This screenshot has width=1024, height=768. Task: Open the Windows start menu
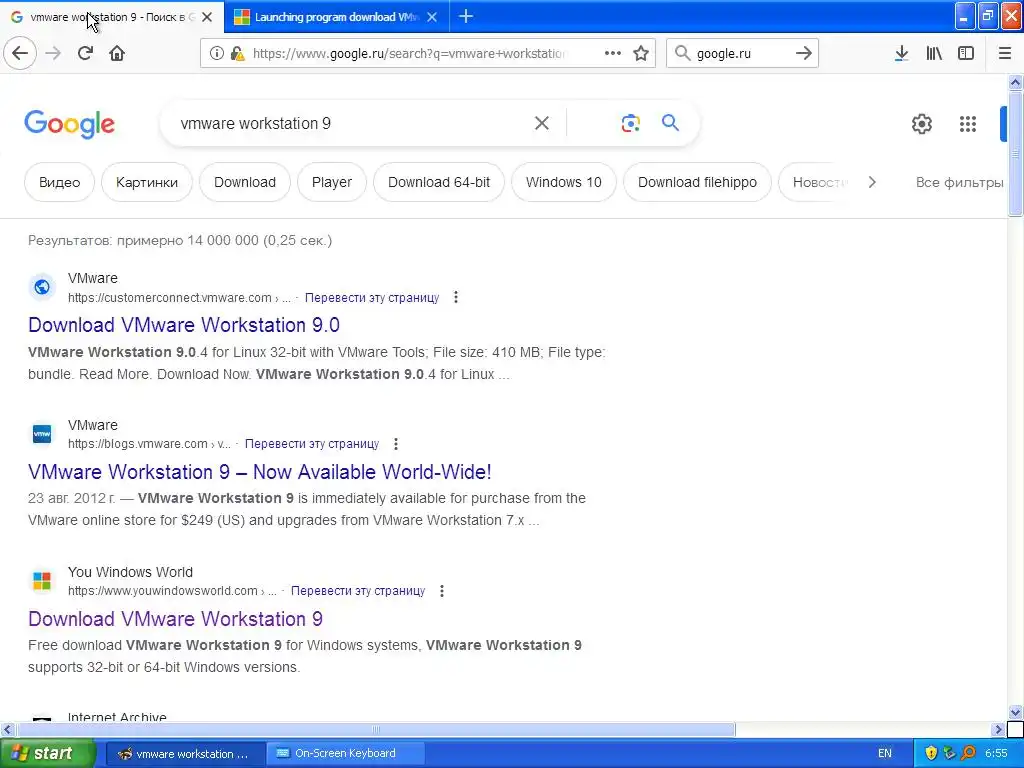pos(47,753)
